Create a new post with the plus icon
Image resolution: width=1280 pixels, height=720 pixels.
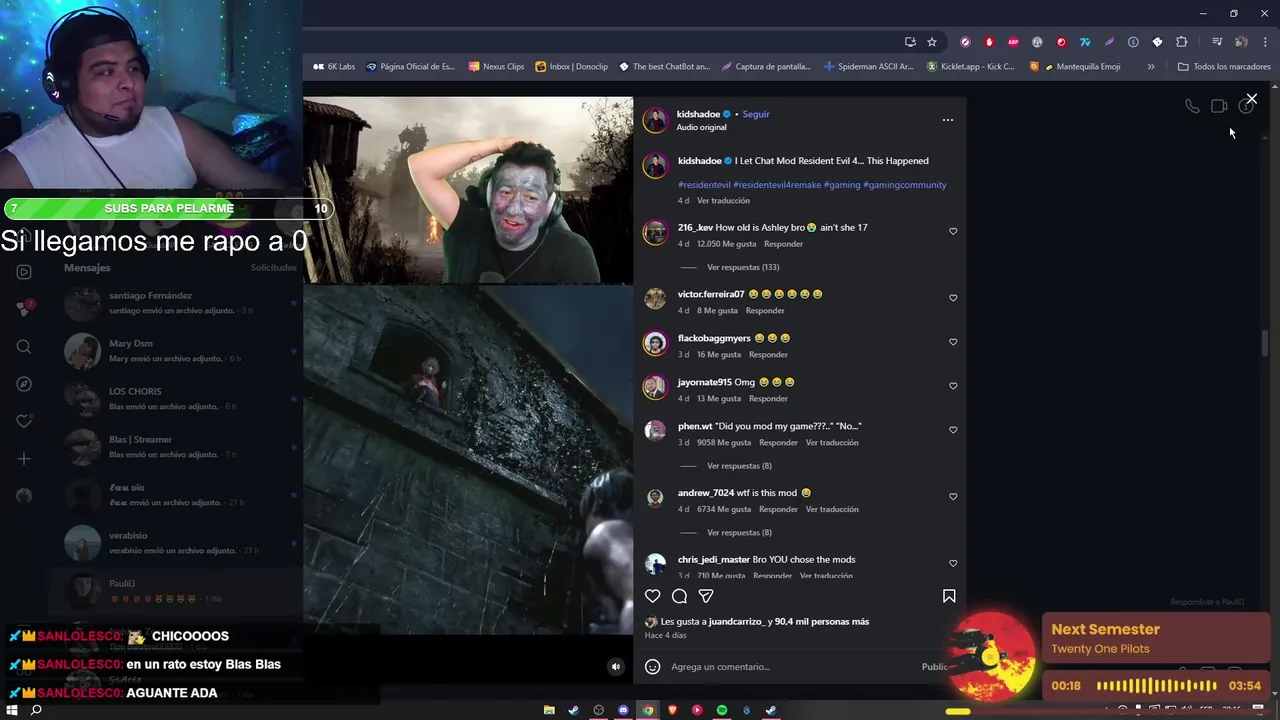(24, 459)
